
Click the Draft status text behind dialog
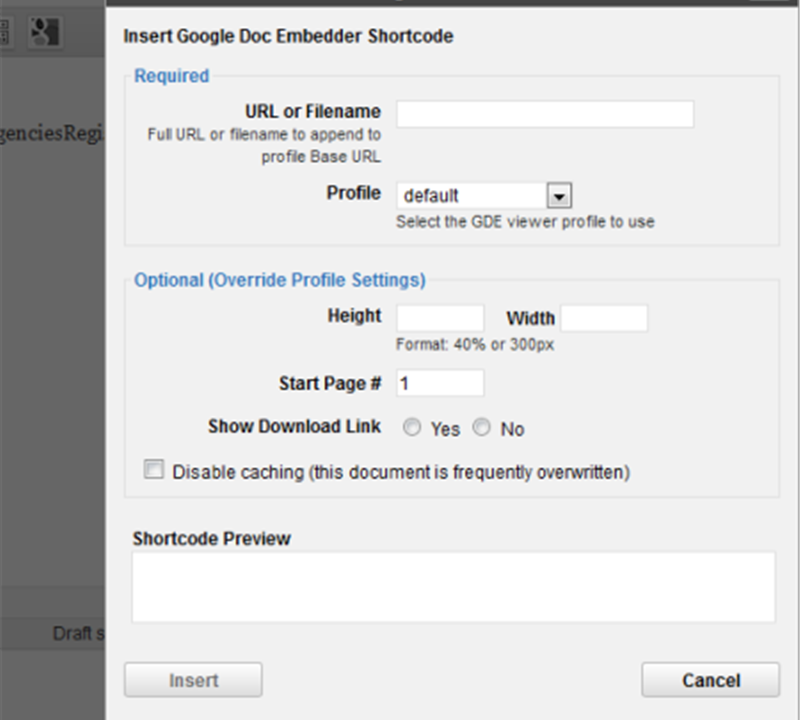point(78,633)
